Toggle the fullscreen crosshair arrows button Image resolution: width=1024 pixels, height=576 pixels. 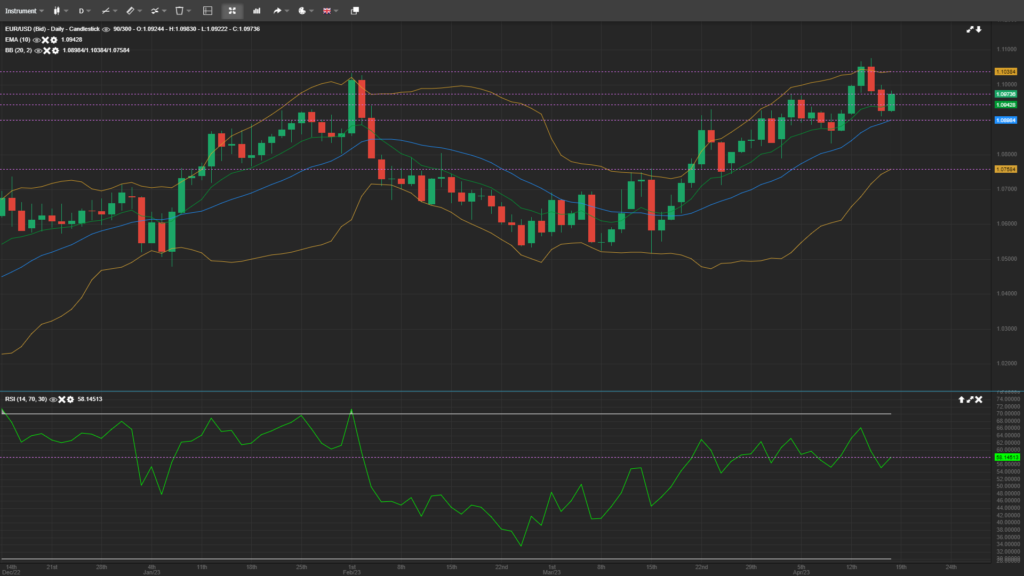232,10
